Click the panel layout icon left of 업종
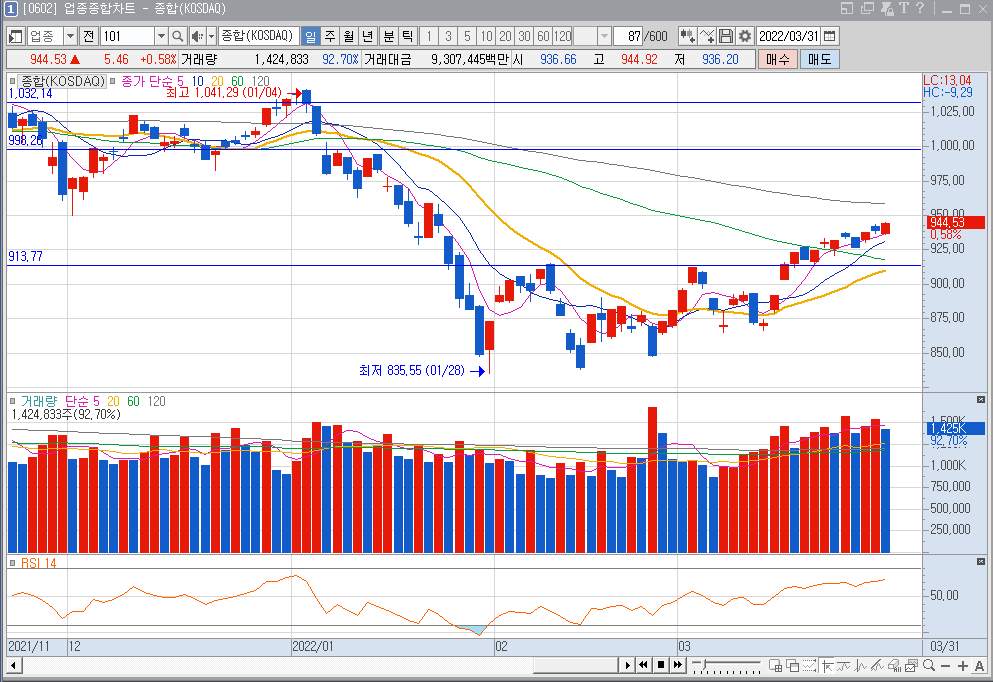This screenshot has width=993, height=682. 16,36
